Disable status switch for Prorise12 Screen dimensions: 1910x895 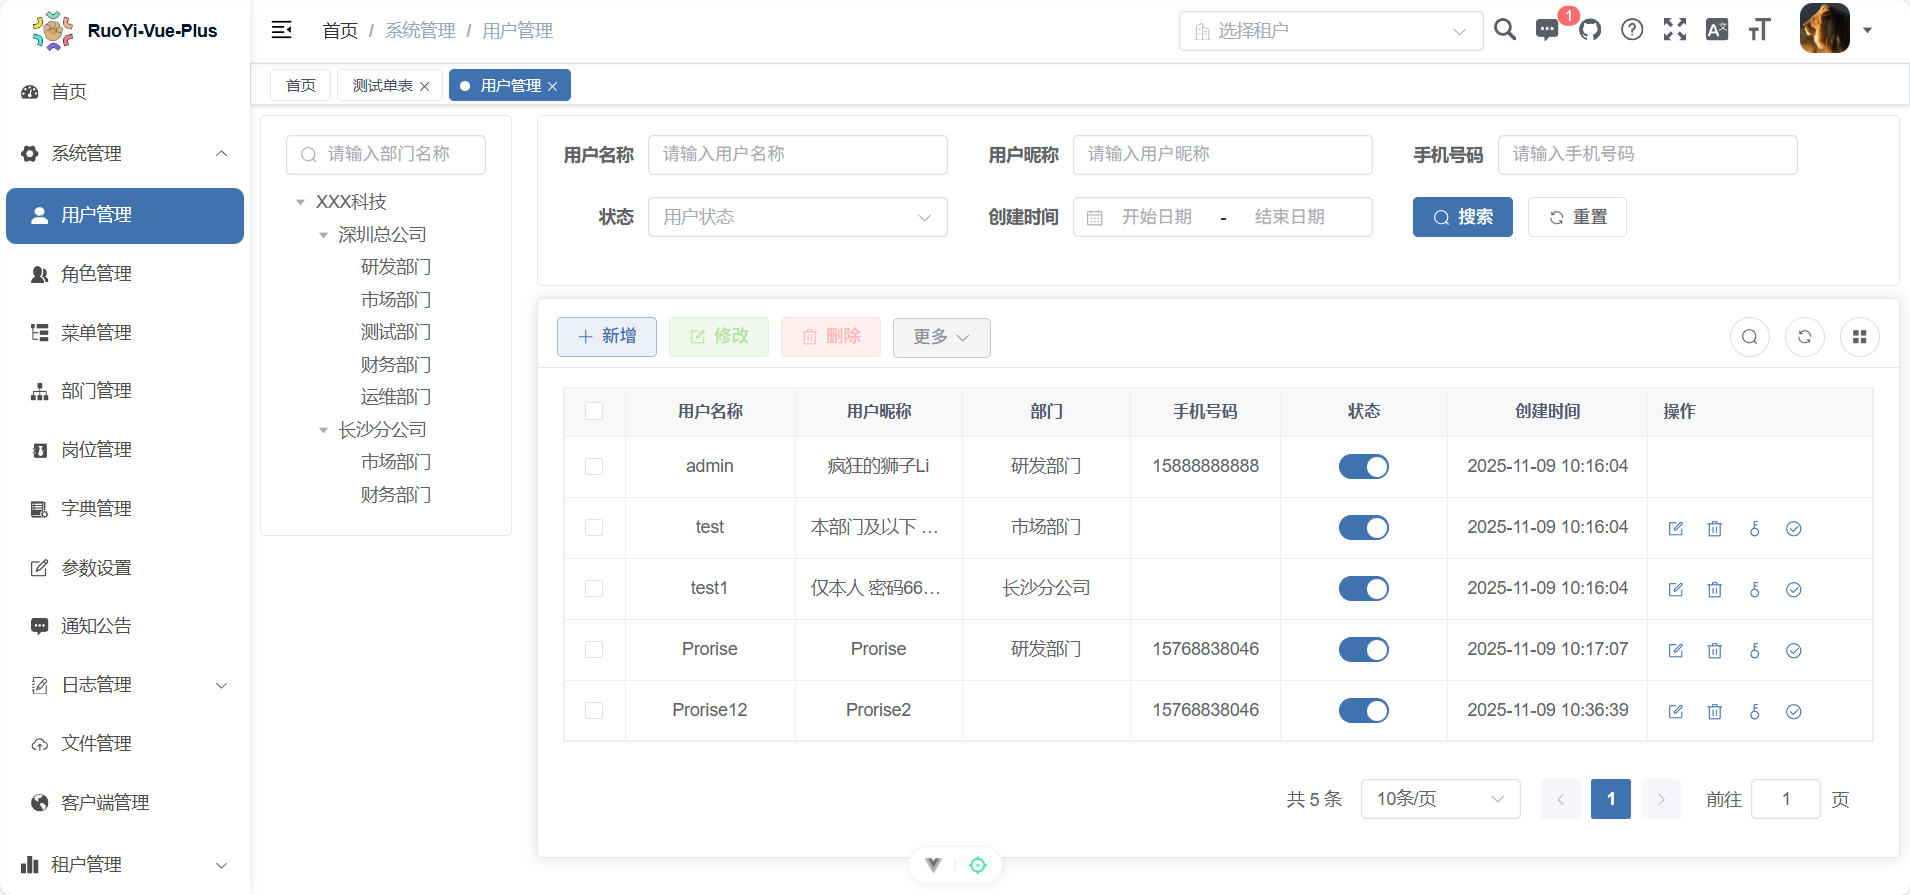point(1363,710)
